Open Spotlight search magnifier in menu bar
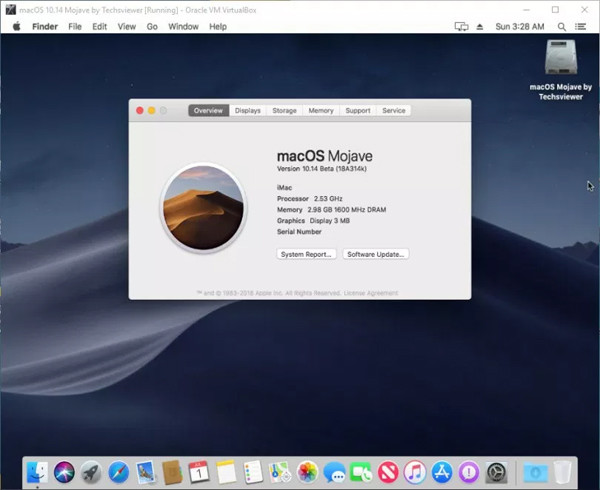Viewport: 600px width, 490px height. point(561,27)
